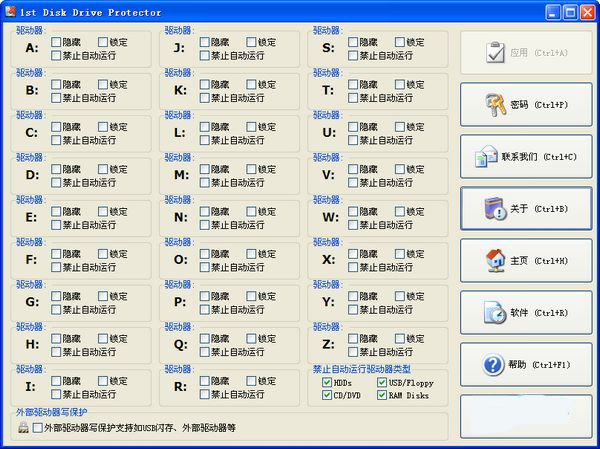The width and height of the screenshot is (600, 449).
Task: Check 锁定 for drive F:
Action: [x=103, y=254]
